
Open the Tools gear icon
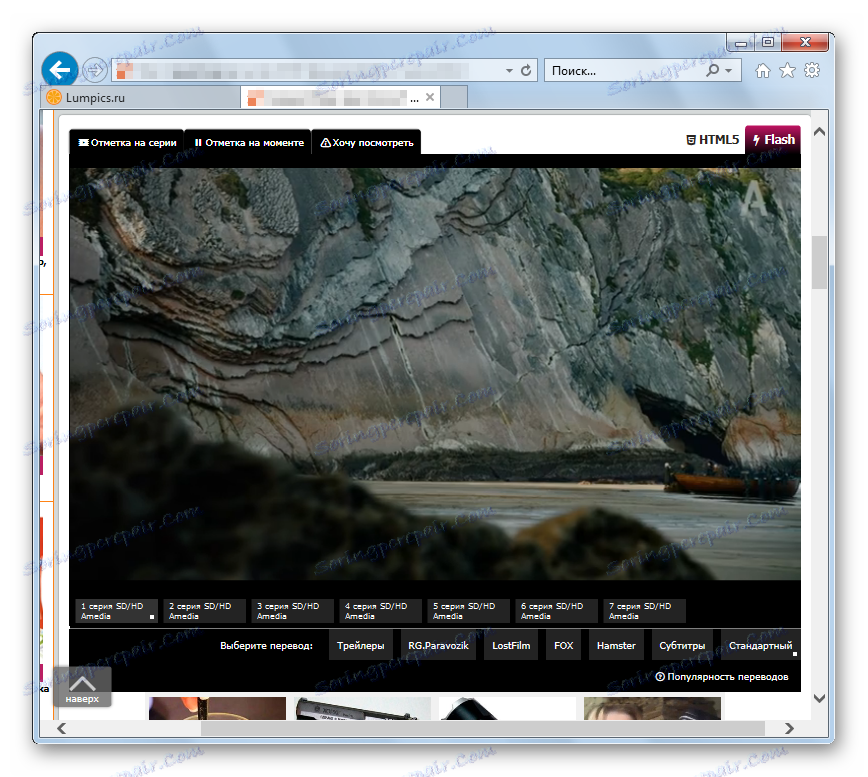pyautogui.click(x=812, y=70)
